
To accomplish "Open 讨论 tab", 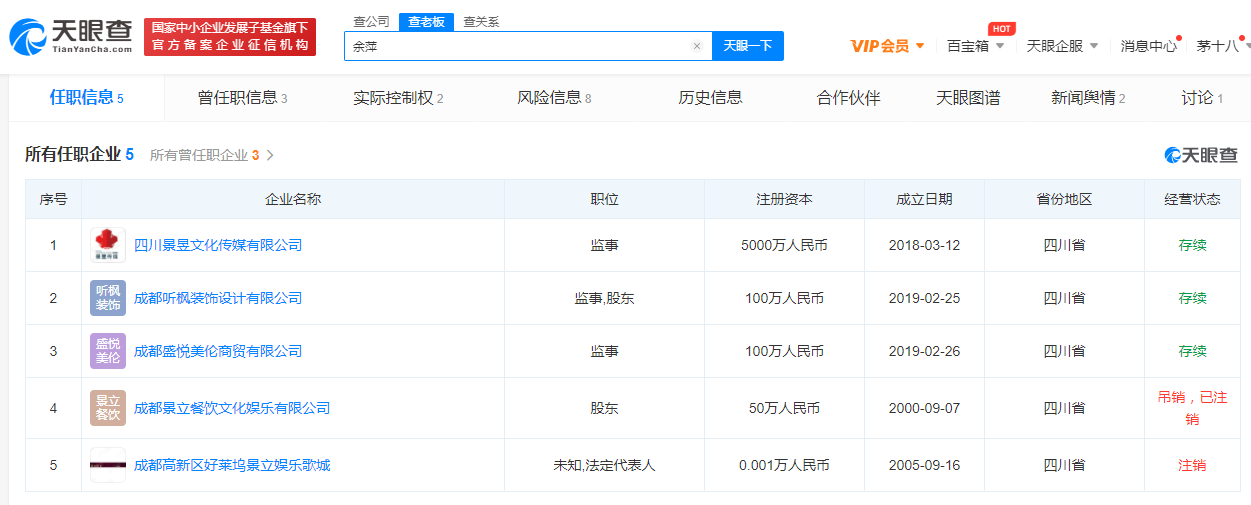I will (x=1201, y=97).
